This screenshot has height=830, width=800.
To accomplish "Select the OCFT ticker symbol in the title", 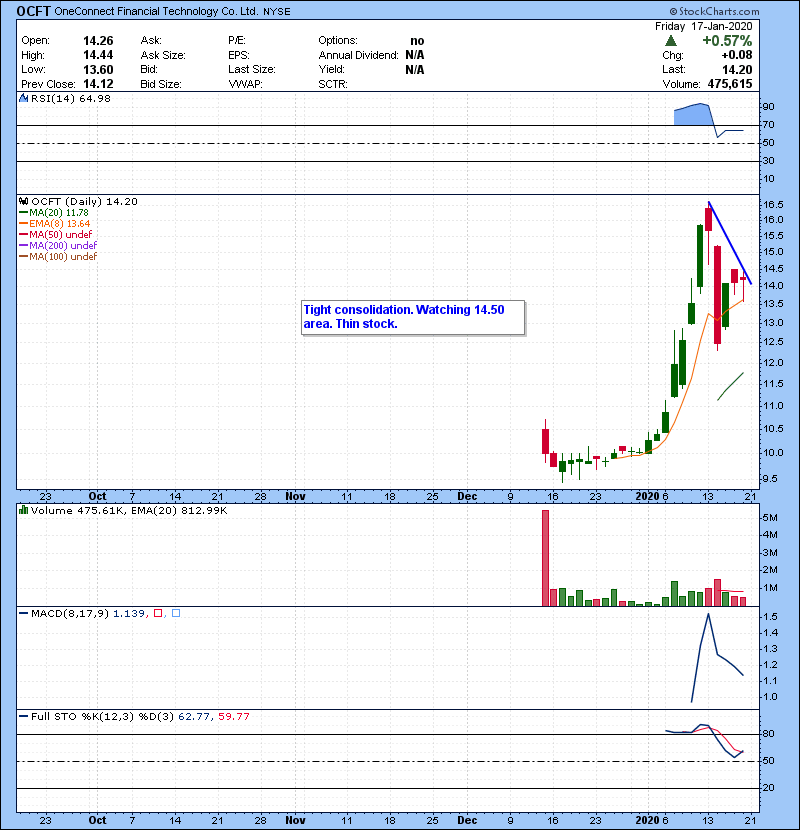I will click(33, 11).
